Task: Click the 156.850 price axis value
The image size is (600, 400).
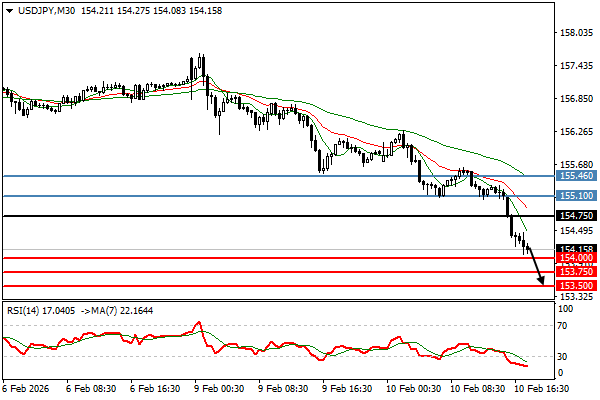Action: (572, 99)
